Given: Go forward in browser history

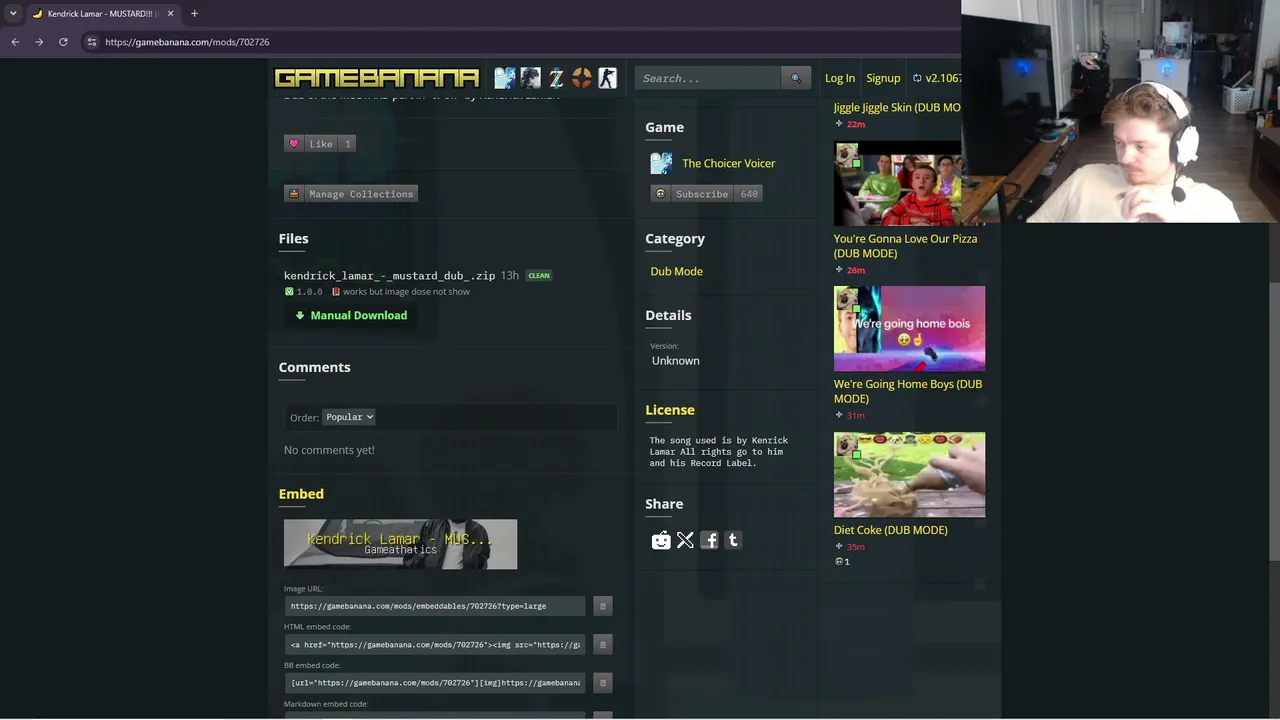Looking at the screenshot, I should coord(39,42).
